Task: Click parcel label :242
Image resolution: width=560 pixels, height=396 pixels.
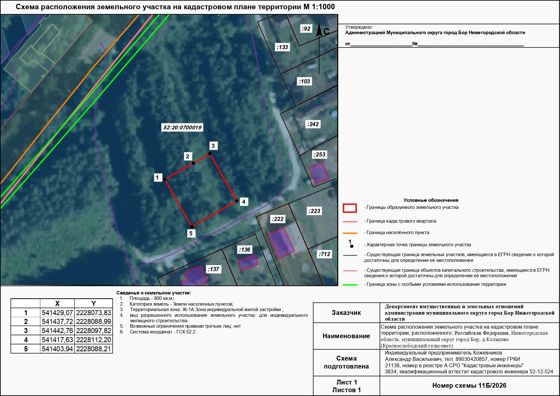Action: click(x=313, y=124)
